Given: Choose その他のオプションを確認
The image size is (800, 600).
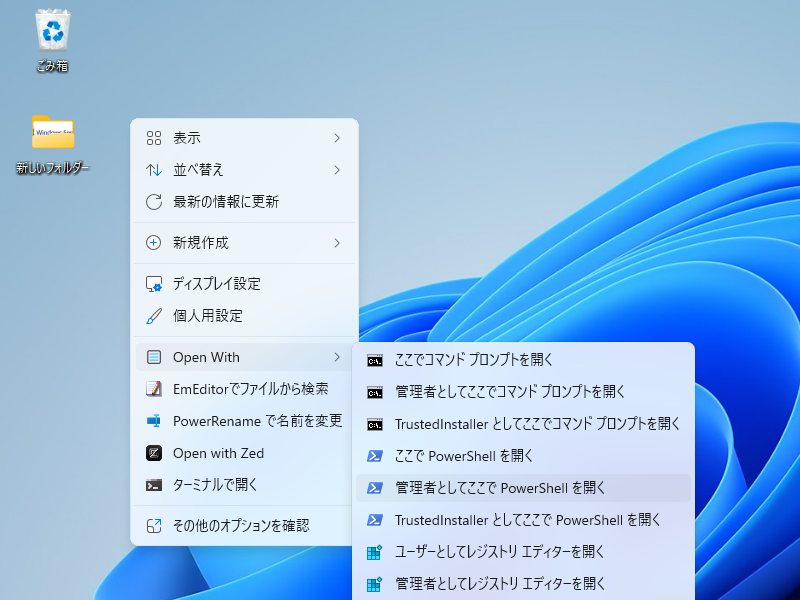Looking at the screenshot, I should [240, 525].
